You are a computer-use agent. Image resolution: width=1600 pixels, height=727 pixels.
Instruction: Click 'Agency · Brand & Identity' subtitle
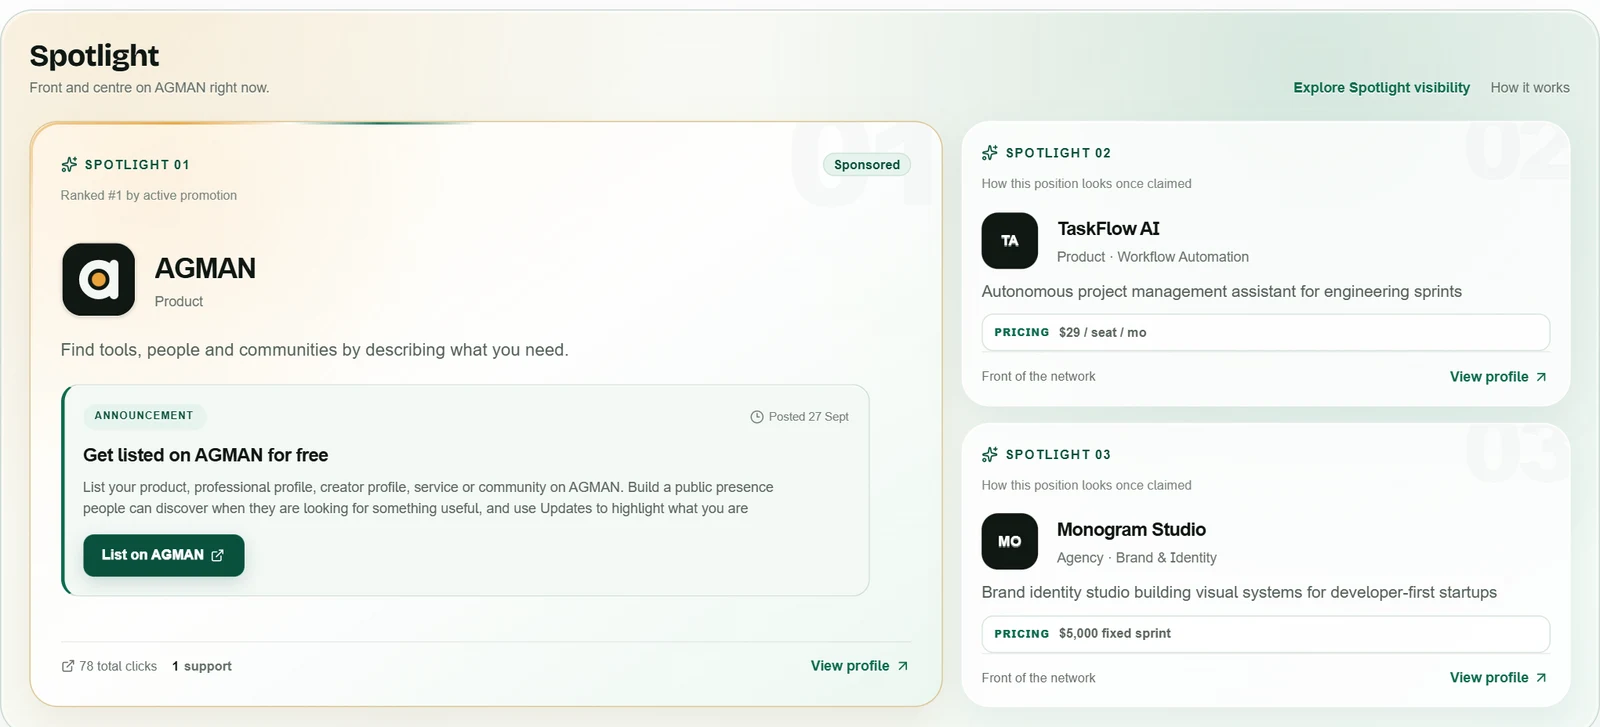[x=1137, y=558]
